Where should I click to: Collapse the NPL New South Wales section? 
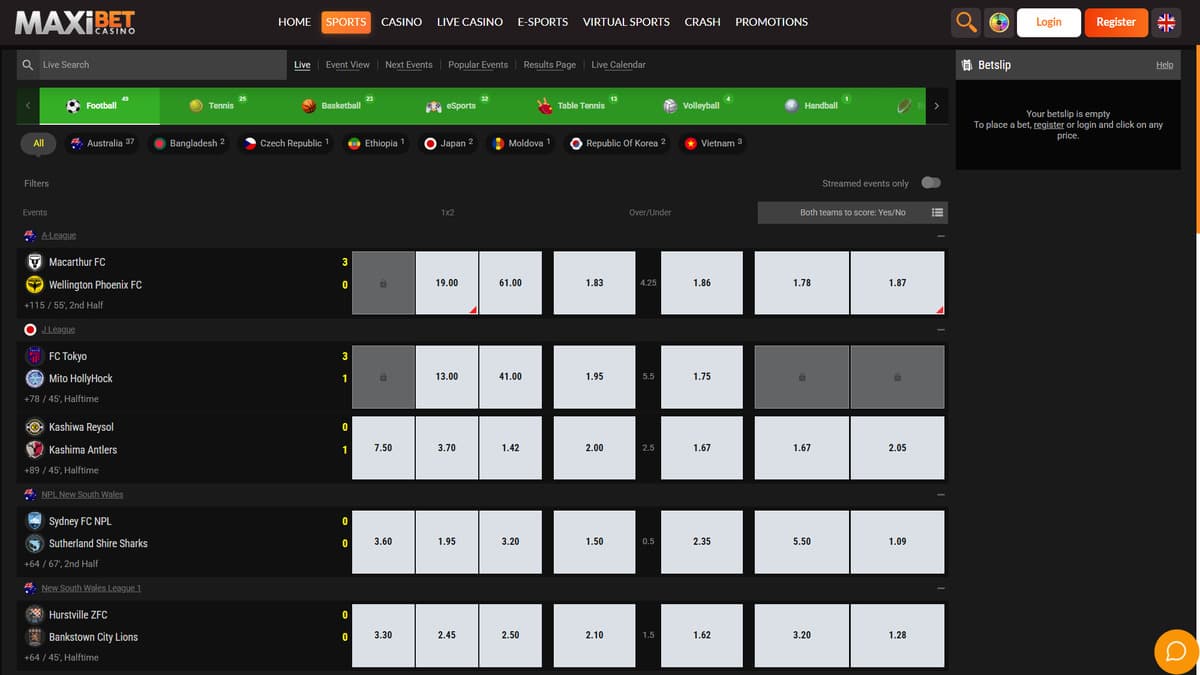click(x=941, y=495)
